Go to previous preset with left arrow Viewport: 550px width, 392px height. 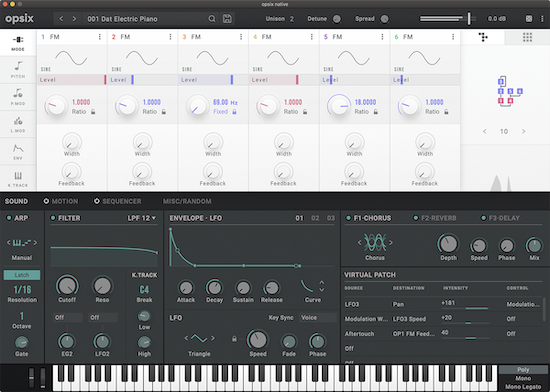pyautogui.click(x=61, y=19)
